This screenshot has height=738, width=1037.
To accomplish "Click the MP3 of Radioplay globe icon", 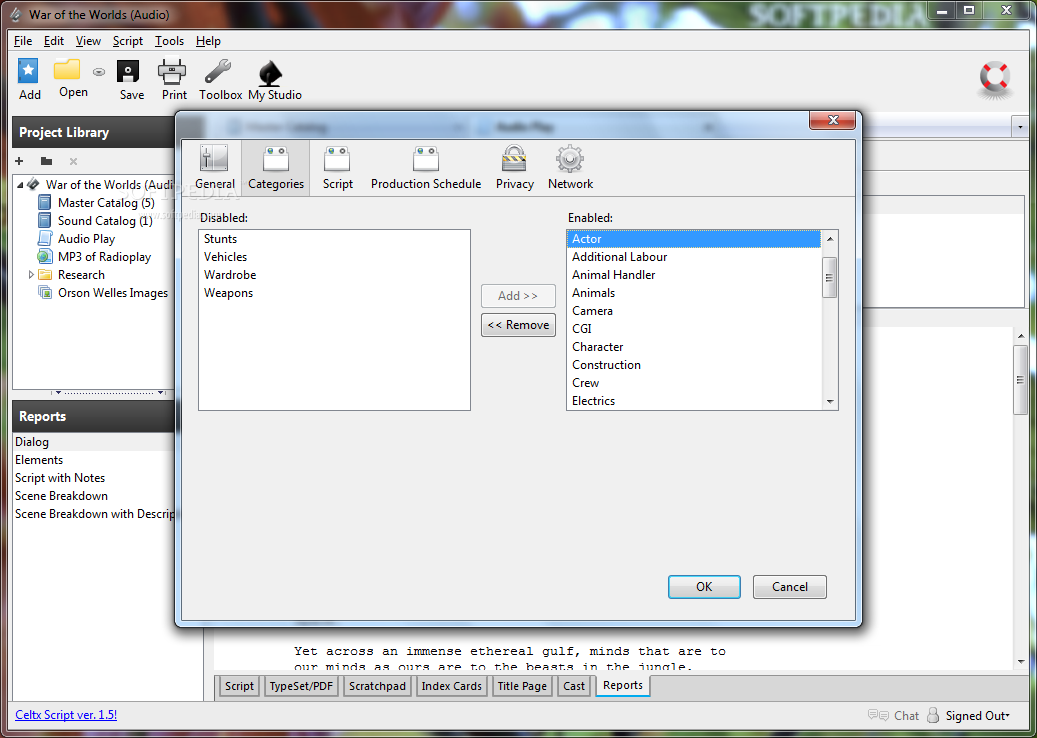I will pos(44,257).
